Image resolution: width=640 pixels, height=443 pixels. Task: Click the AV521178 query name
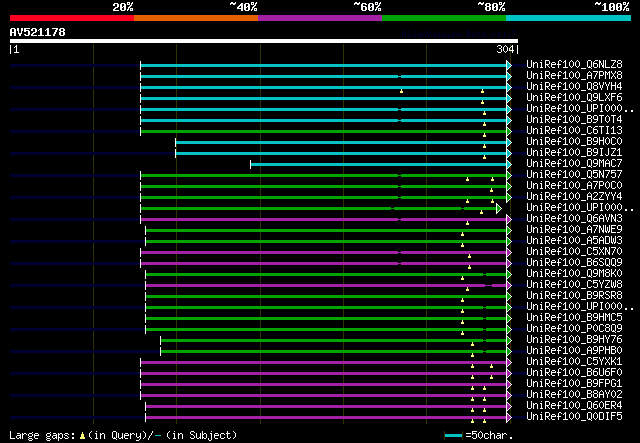[x=38, y=32]
